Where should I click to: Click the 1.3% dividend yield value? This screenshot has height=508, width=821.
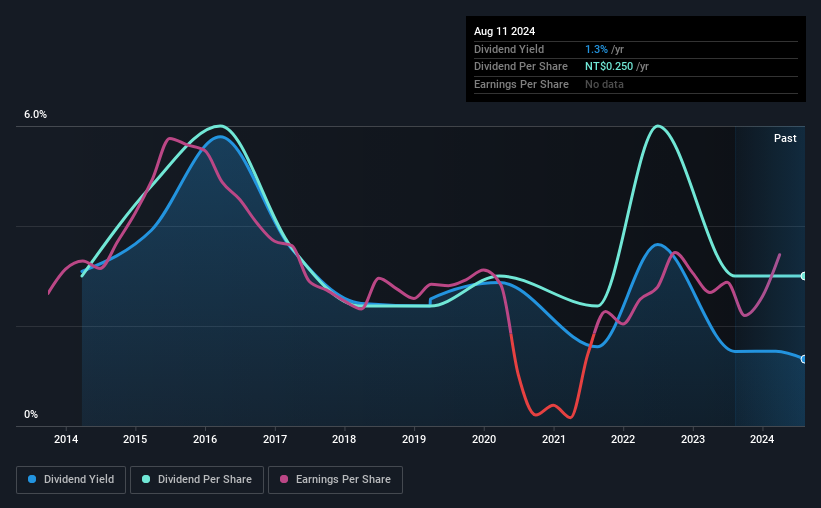(596, 49)
